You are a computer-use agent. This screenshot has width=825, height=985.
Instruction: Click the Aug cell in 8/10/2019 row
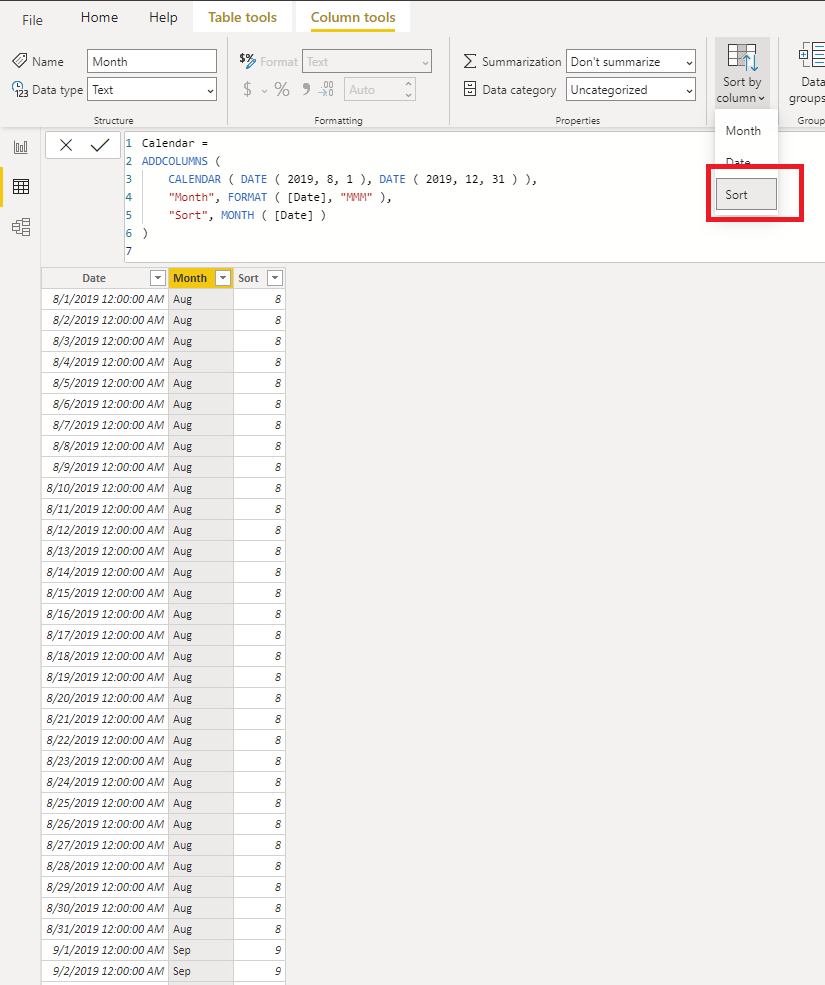point(200,488)
